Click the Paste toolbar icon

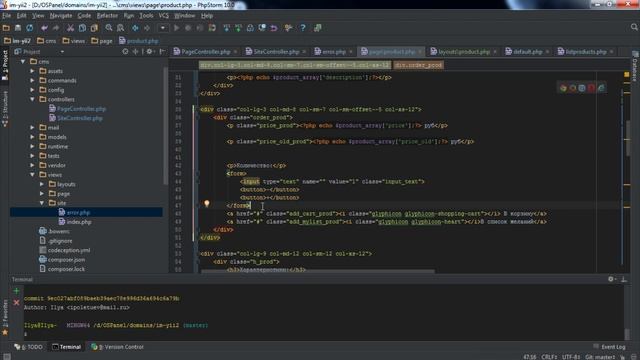[94, 28]
